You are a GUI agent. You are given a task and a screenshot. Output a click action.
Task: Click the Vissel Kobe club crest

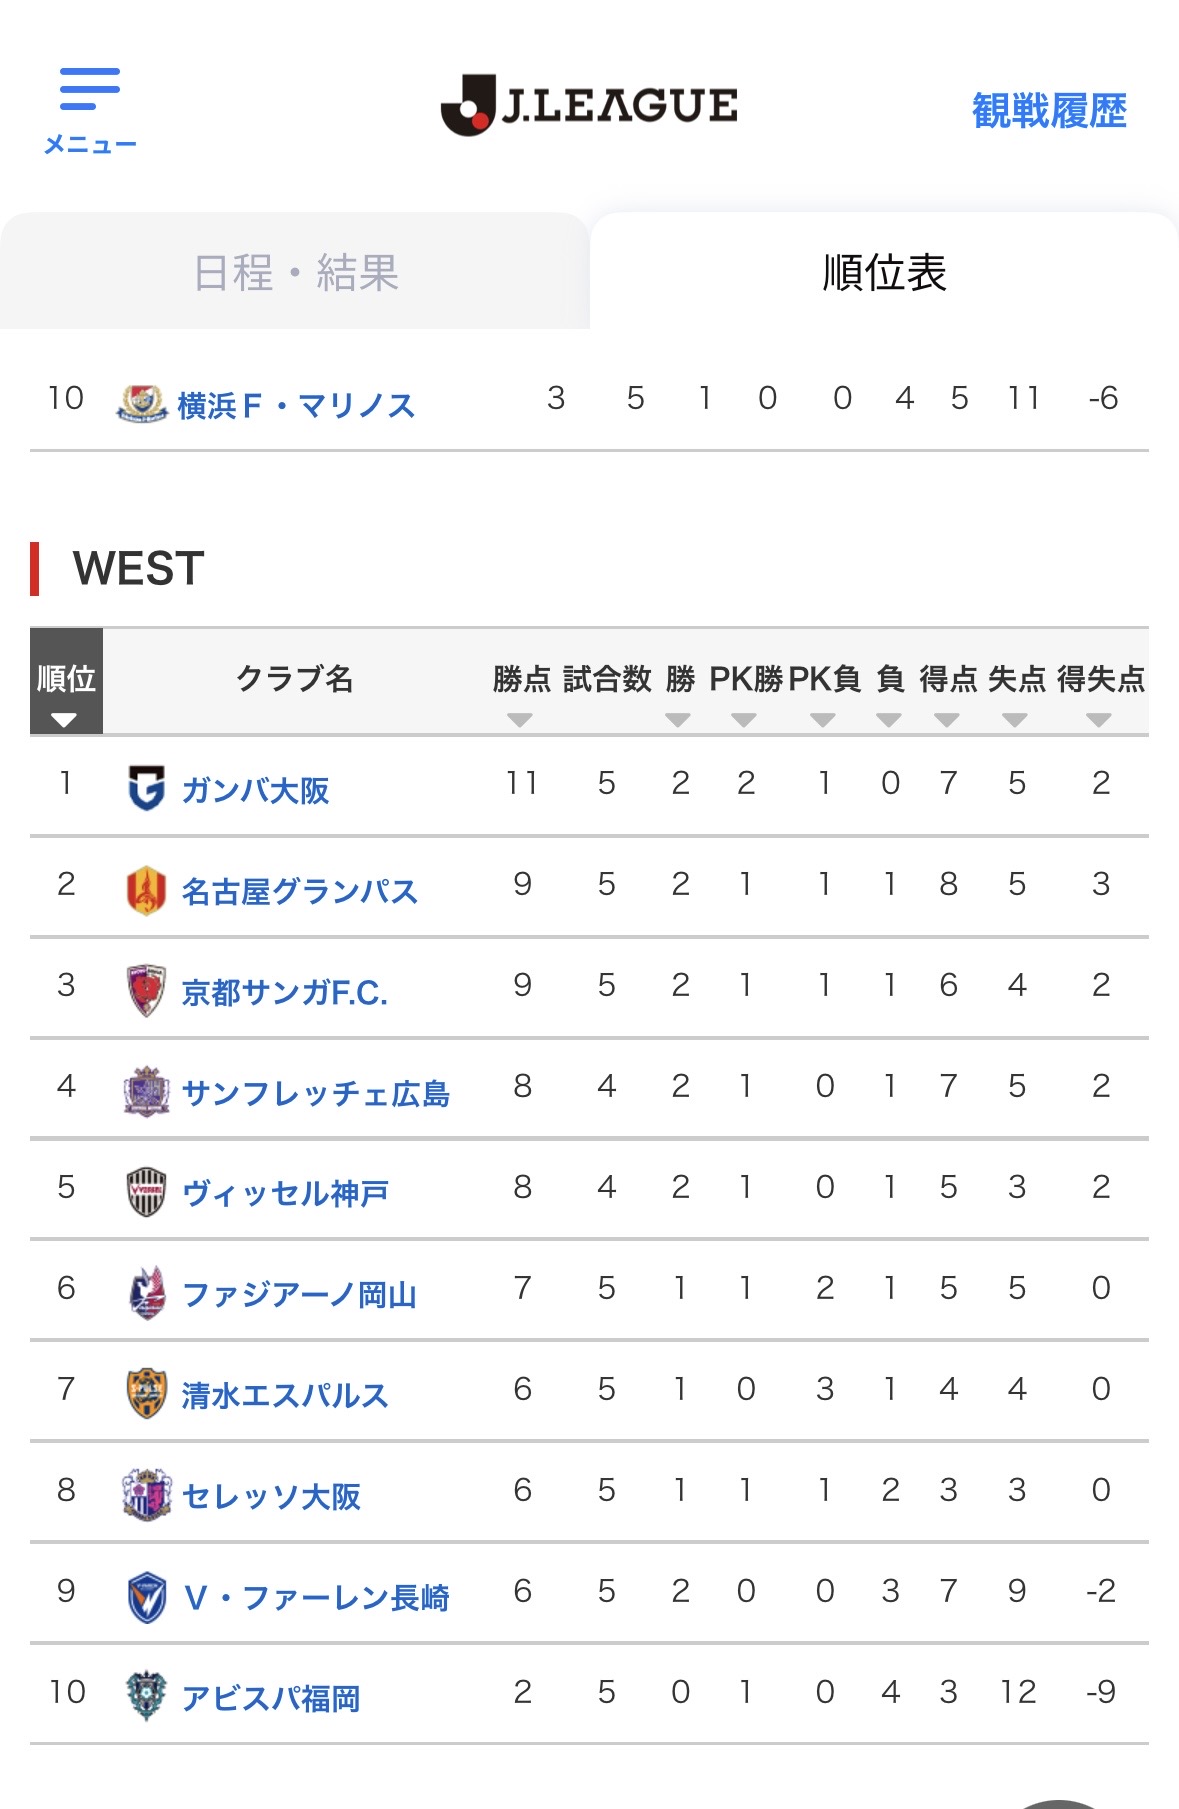pyautogui.click(x=146, y=1192)
